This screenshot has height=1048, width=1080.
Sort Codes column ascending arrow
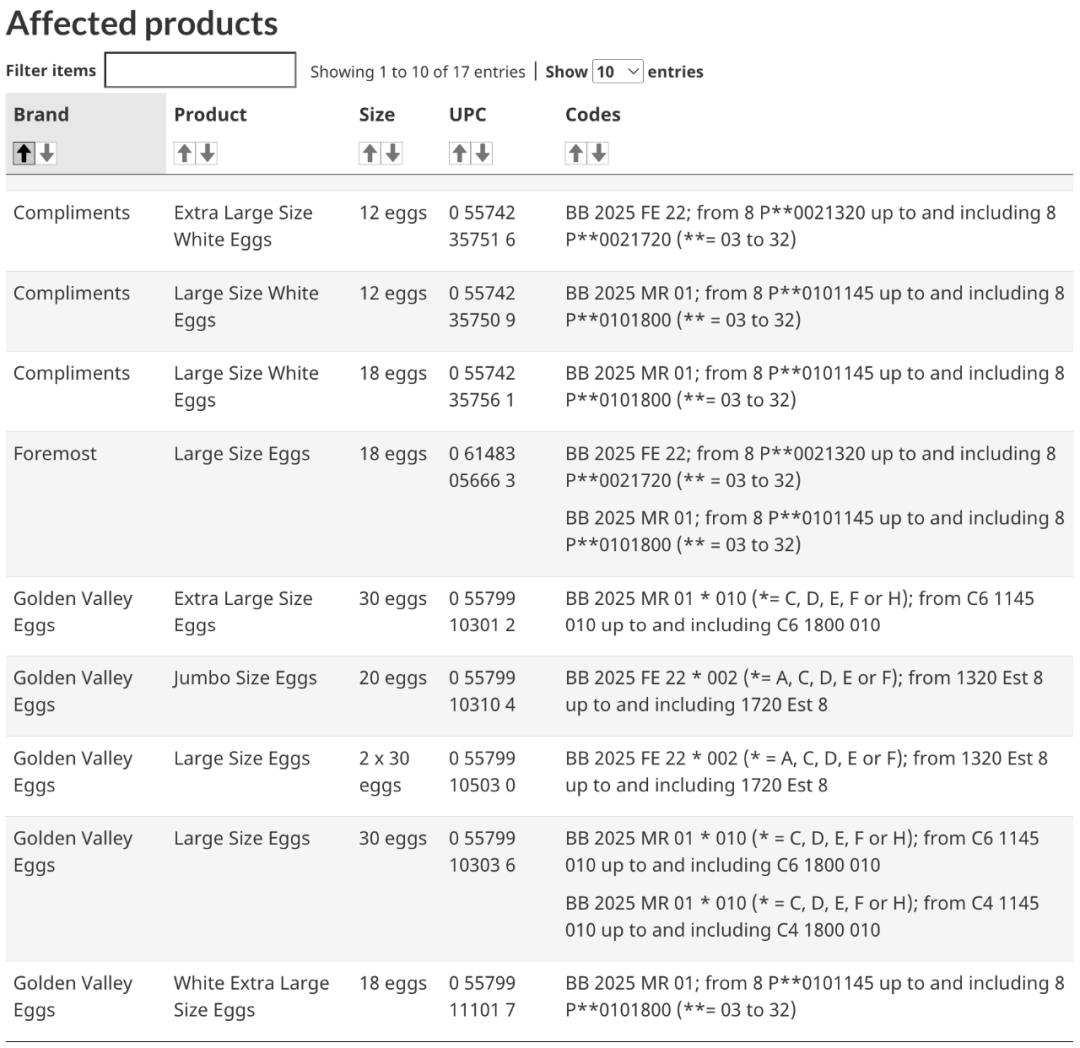pyautogui.click(x=575, y=153)
